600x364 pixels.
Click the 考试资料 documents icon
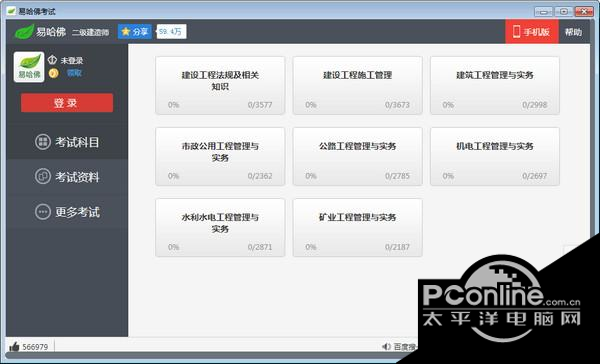tap(43, 176)
